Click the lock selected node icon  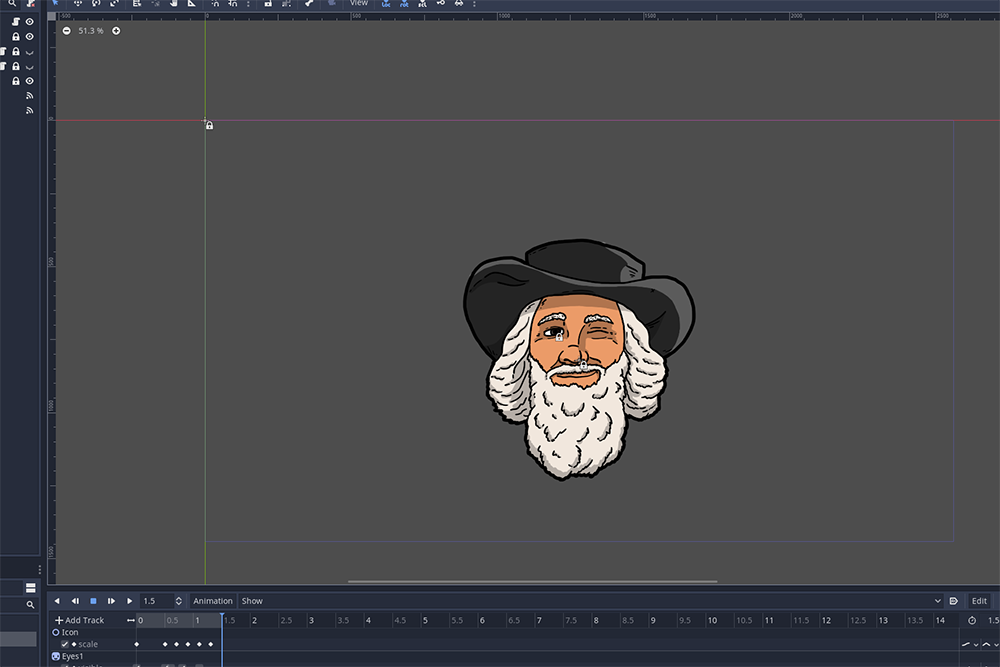(268, 3)
